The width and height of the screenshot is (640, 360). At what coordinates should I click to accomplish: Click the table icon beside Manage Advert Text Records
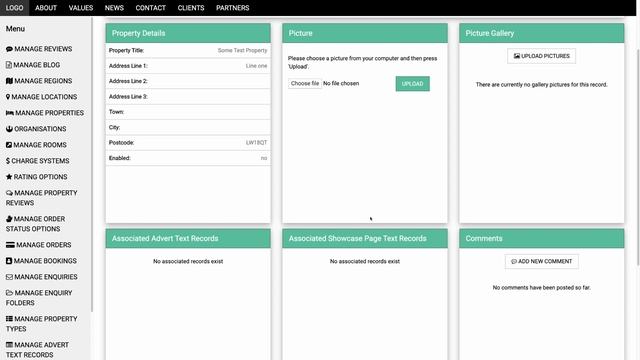9,345
